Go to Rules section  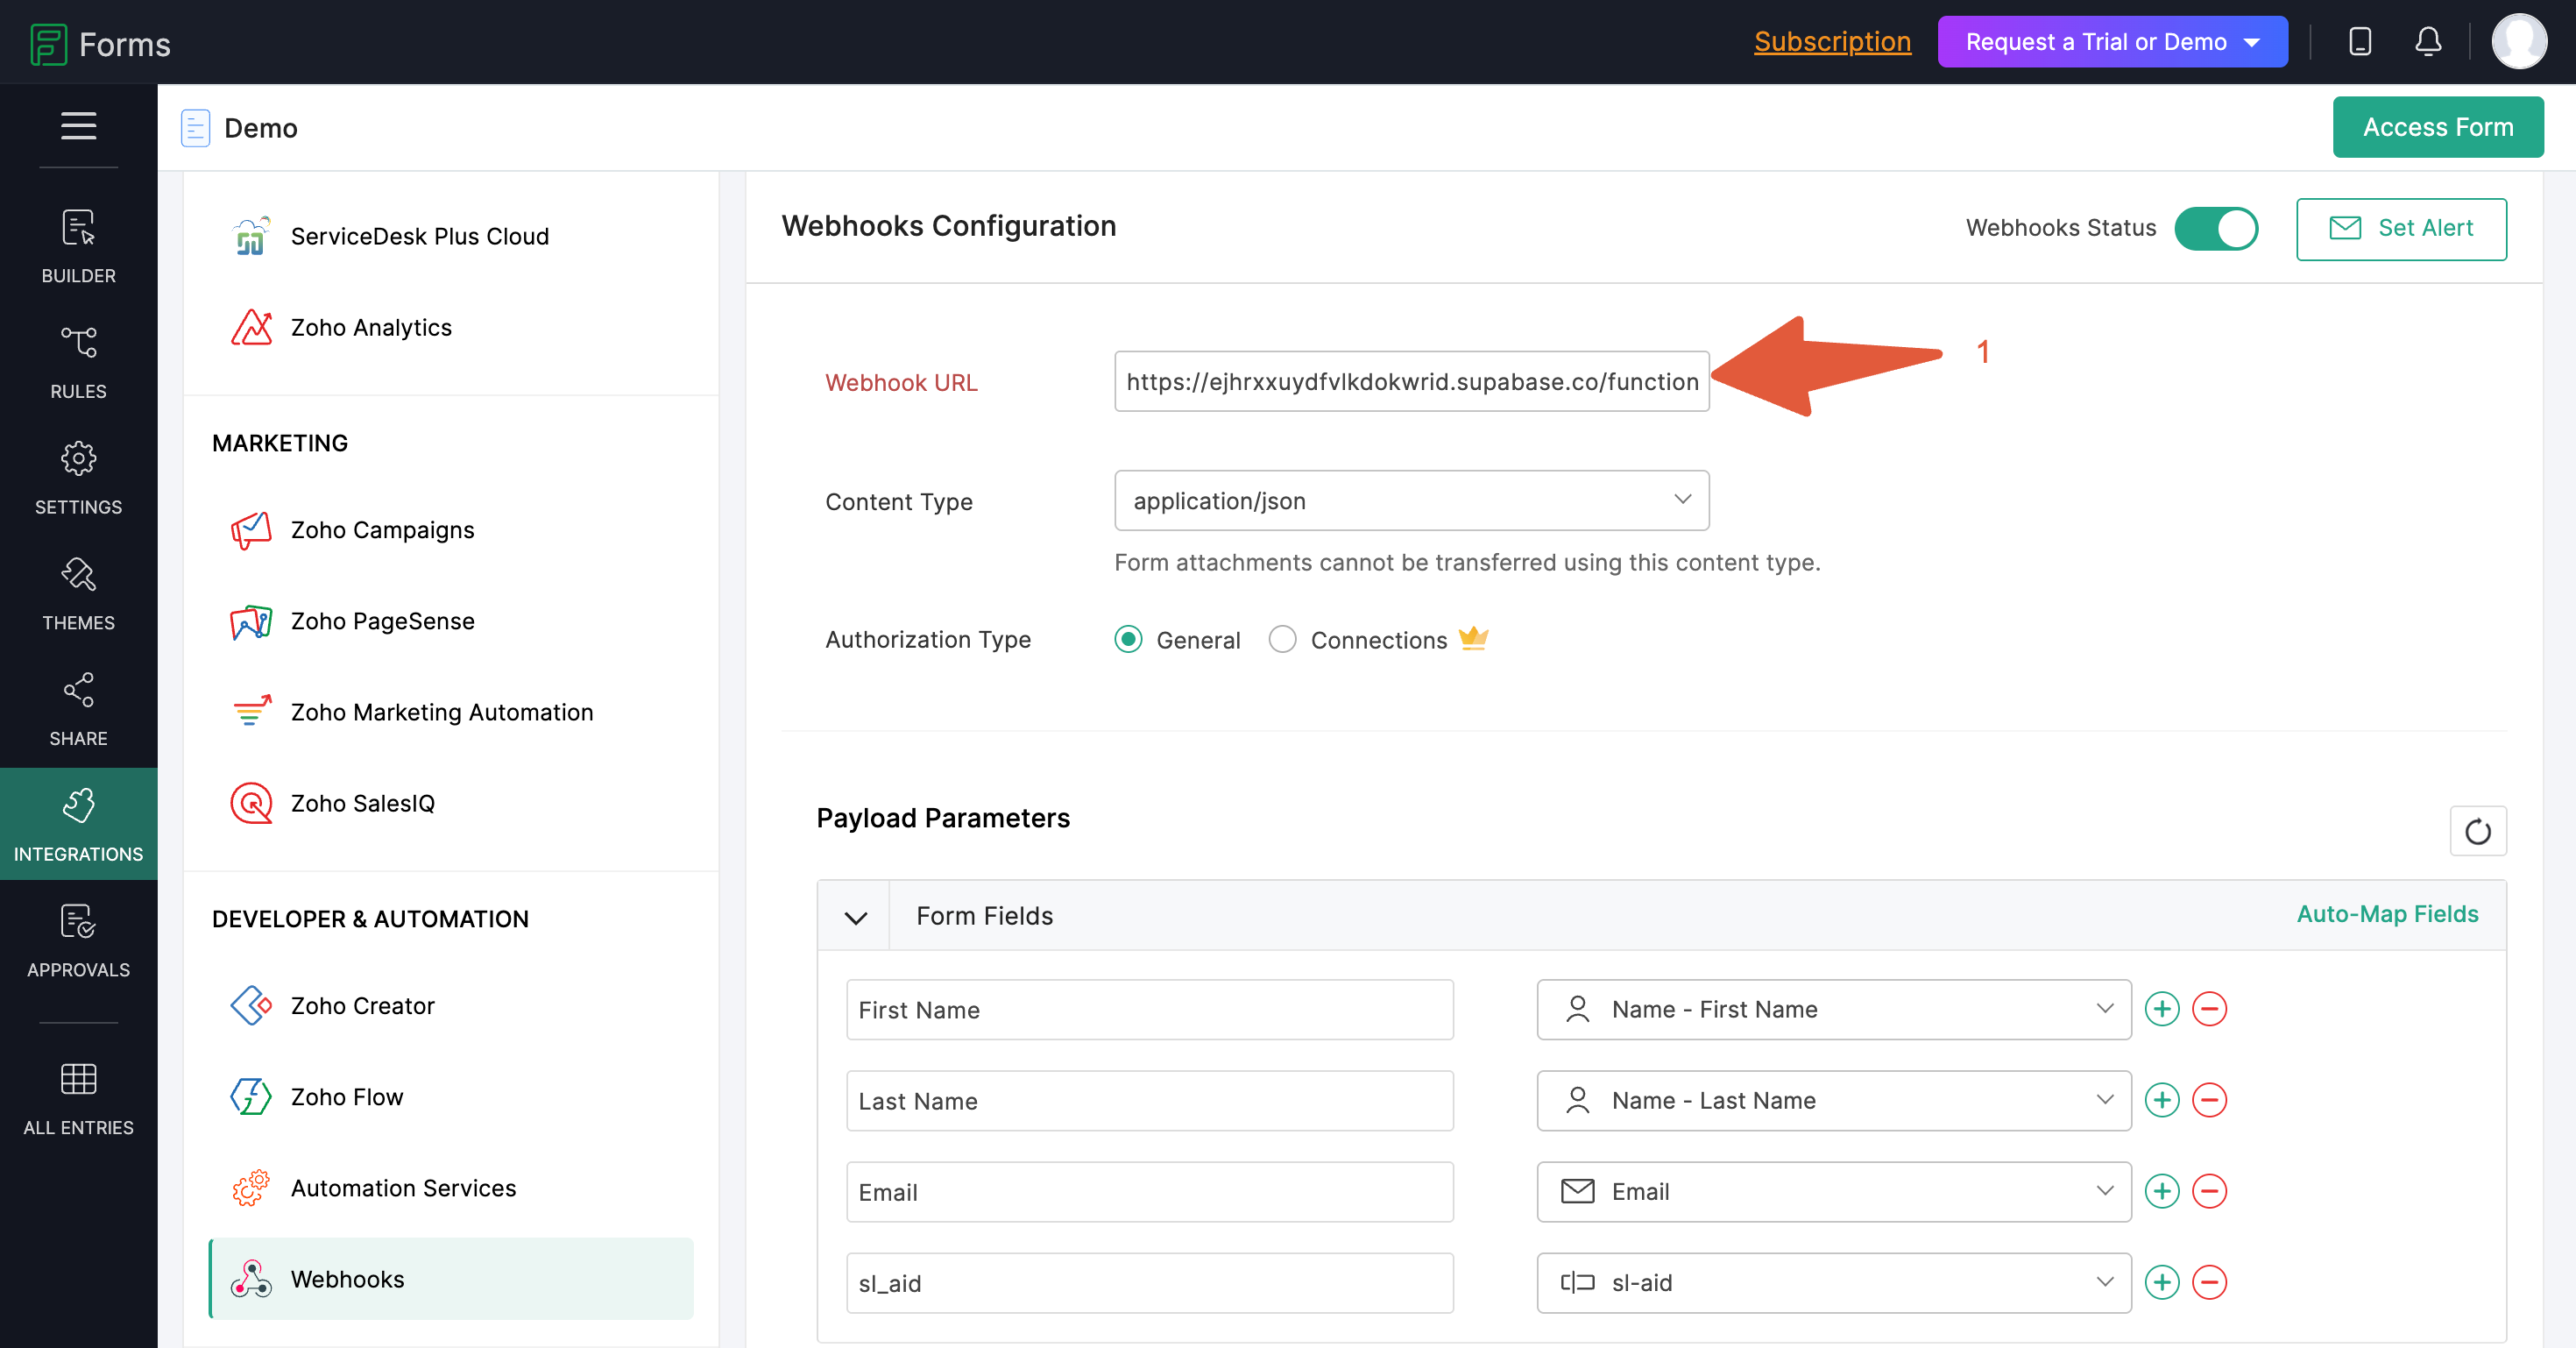[x=78, y=362]
